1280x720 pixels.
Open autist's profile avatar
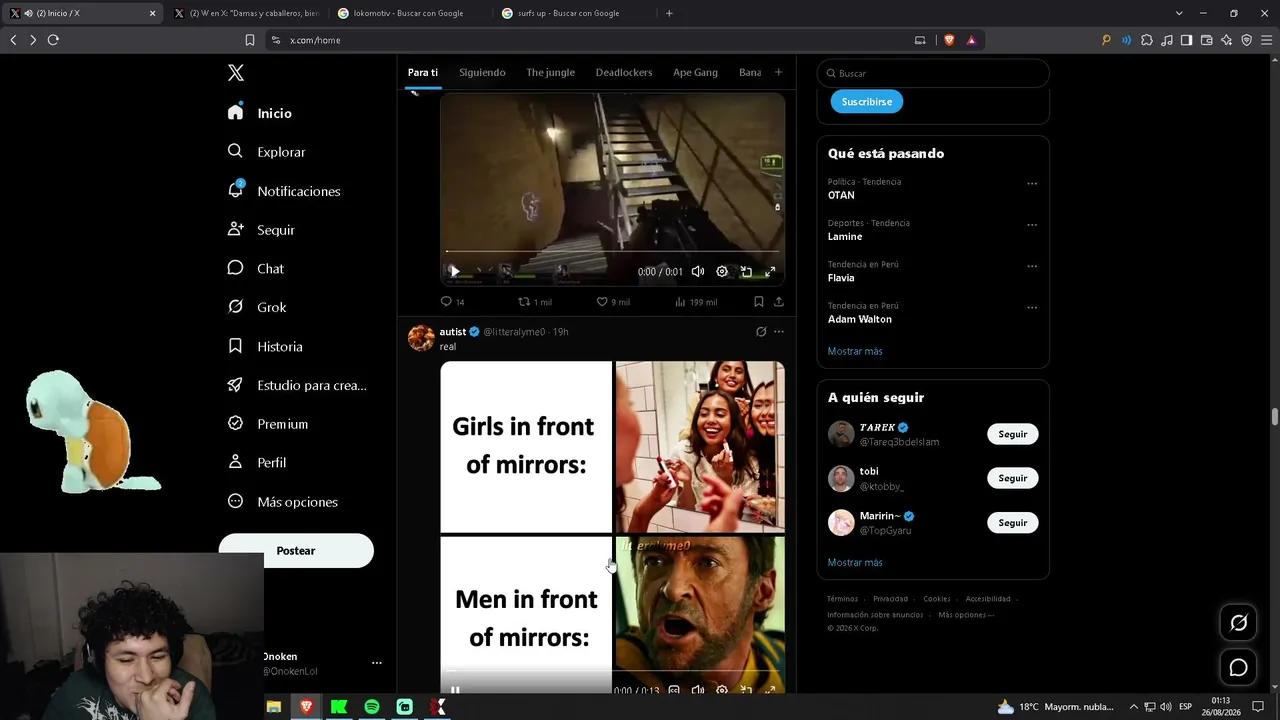421,338
